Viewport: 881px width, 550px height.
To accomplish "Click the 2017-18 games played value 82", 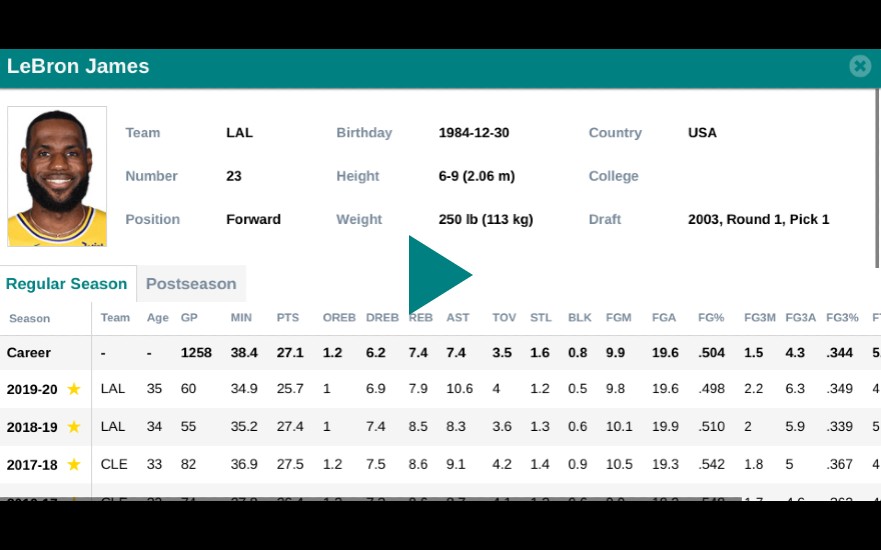I will 188,464.
